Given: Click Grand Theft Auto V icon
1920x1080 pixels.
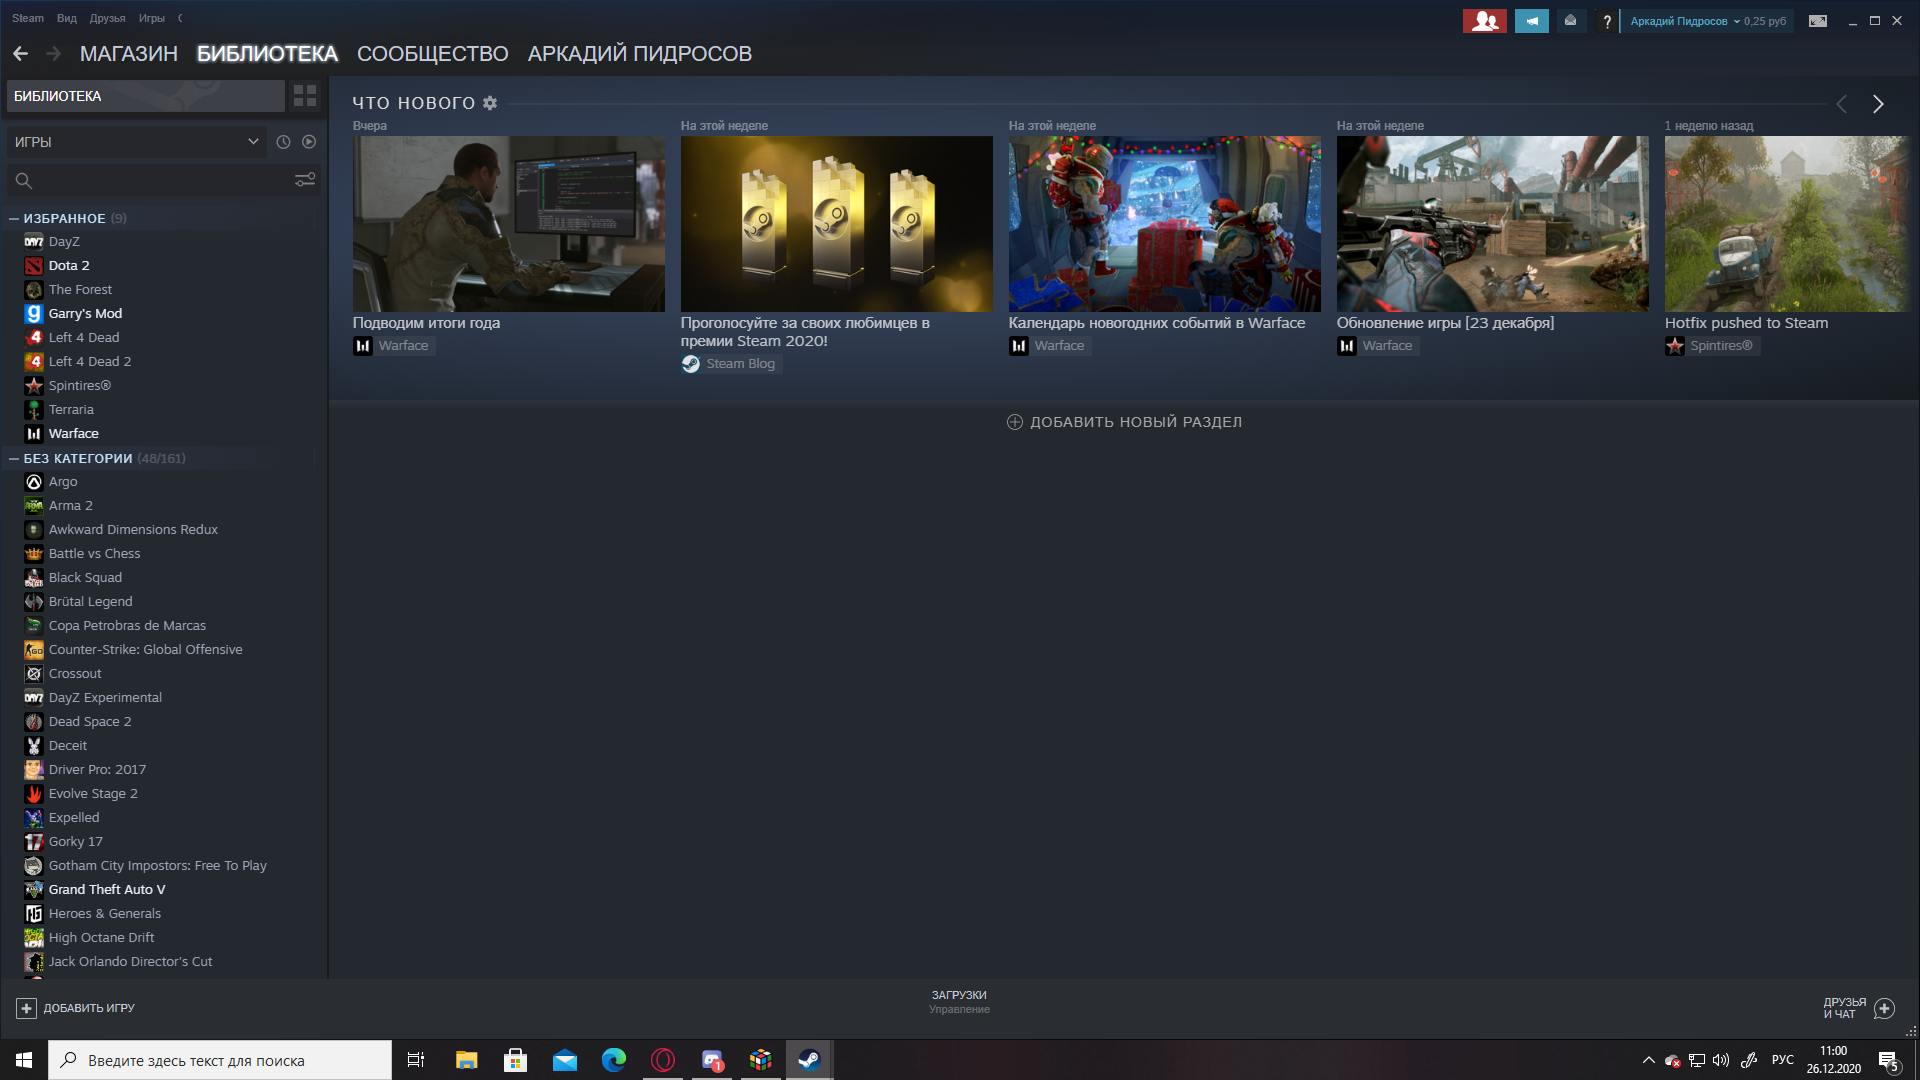Looking at the screenshot, I should pyautogui.click(x=34, y=890).
